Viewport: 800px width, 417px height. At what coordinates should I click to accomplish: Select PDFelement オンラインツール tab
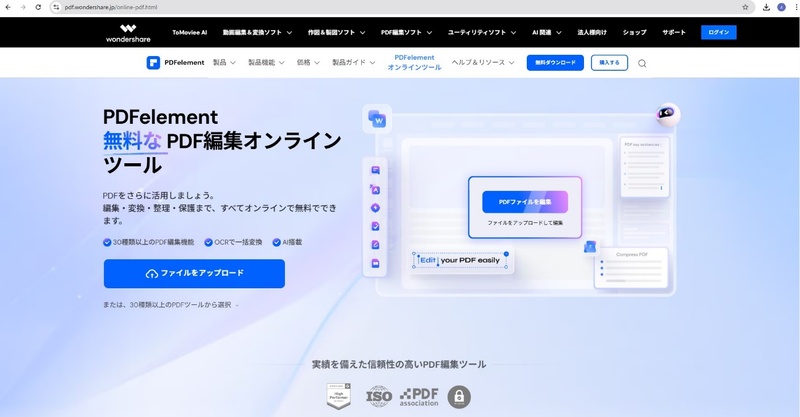click(414, 62)
